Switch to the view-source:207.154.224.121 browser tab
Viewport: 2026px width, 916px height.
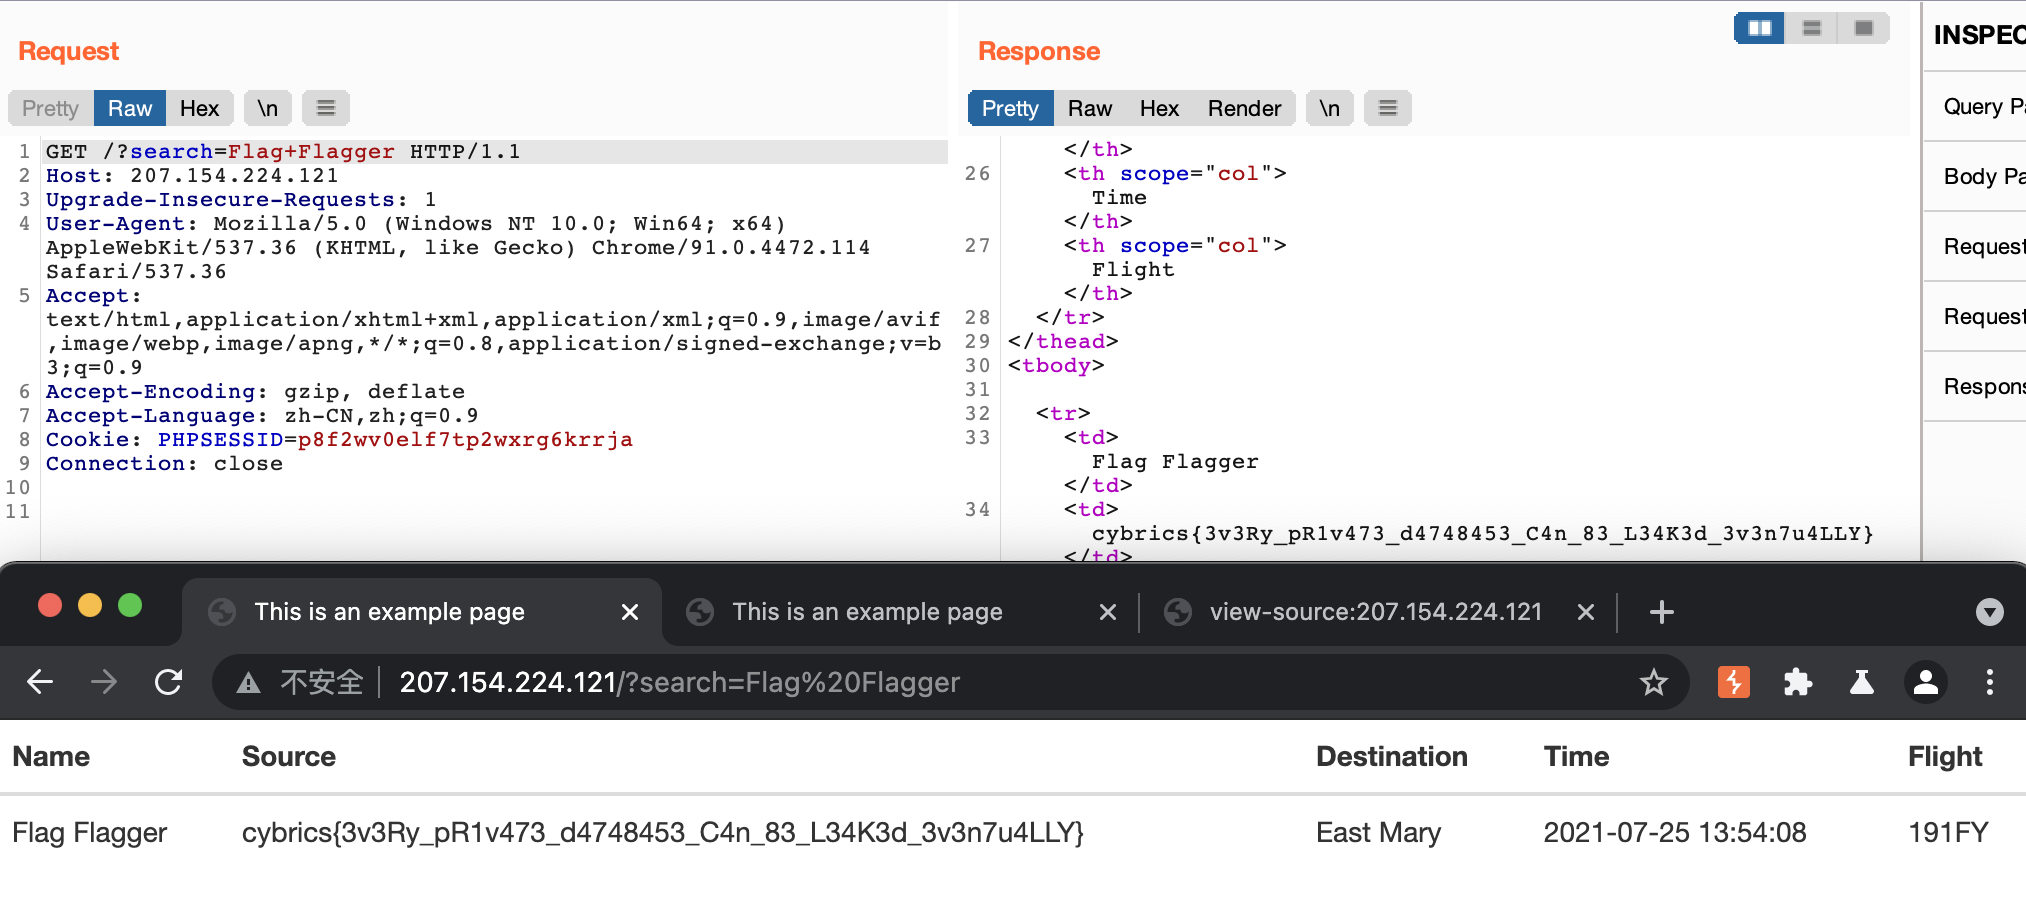click(x=1375, y=612)
